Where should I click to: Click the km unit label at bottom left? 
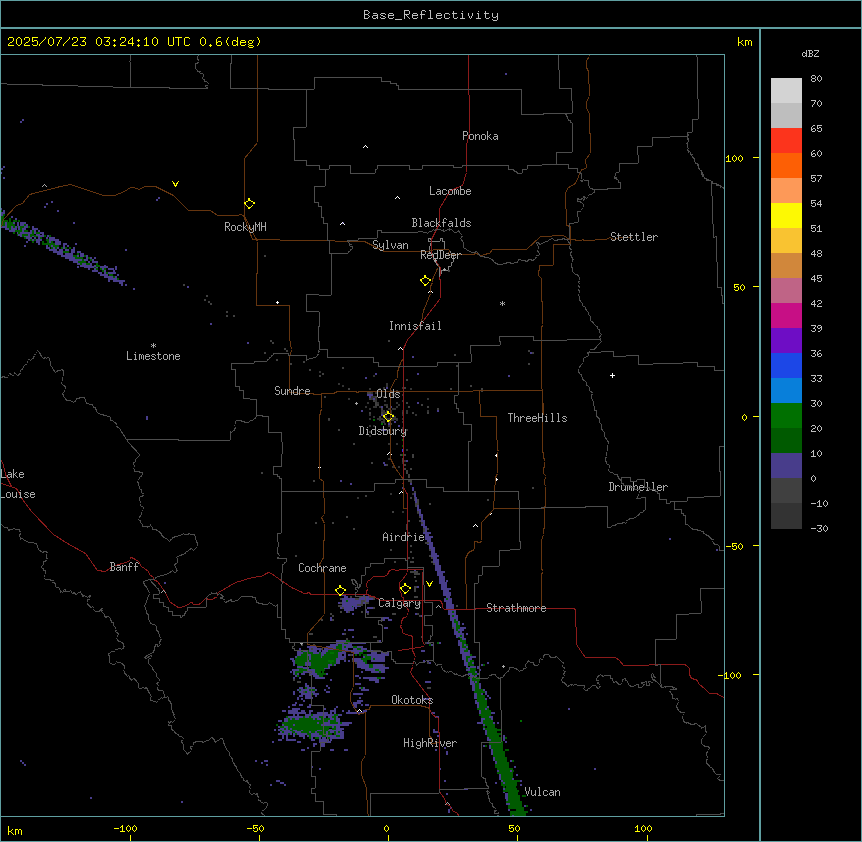[x=15, y=831]
